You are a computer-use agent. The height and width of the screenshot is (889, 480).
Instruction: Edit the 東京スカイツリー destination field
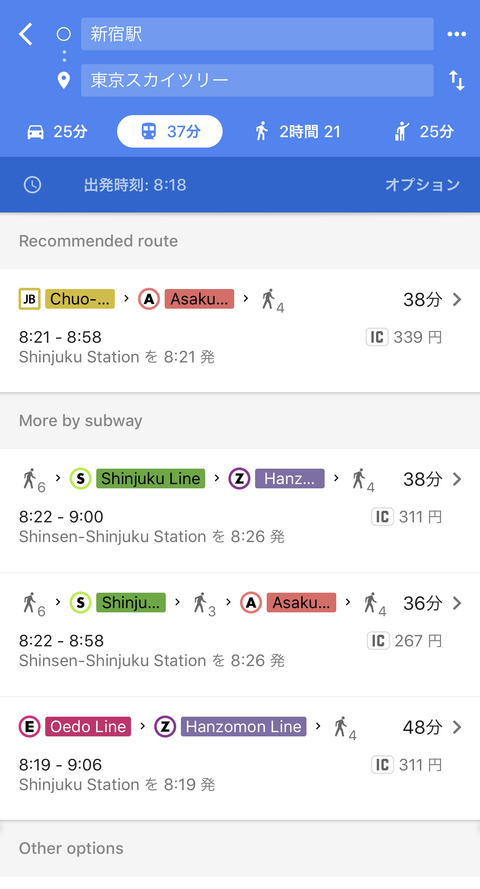257,80
